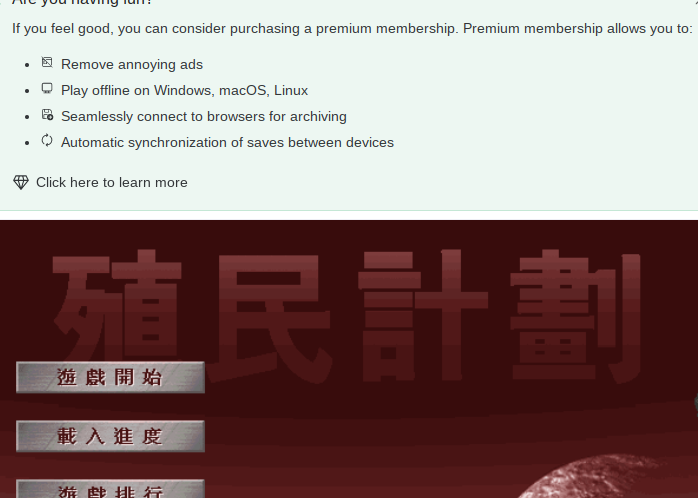Click the 劃 character in game title
Screen dimensions: 698x498
(x=575, y=317)
